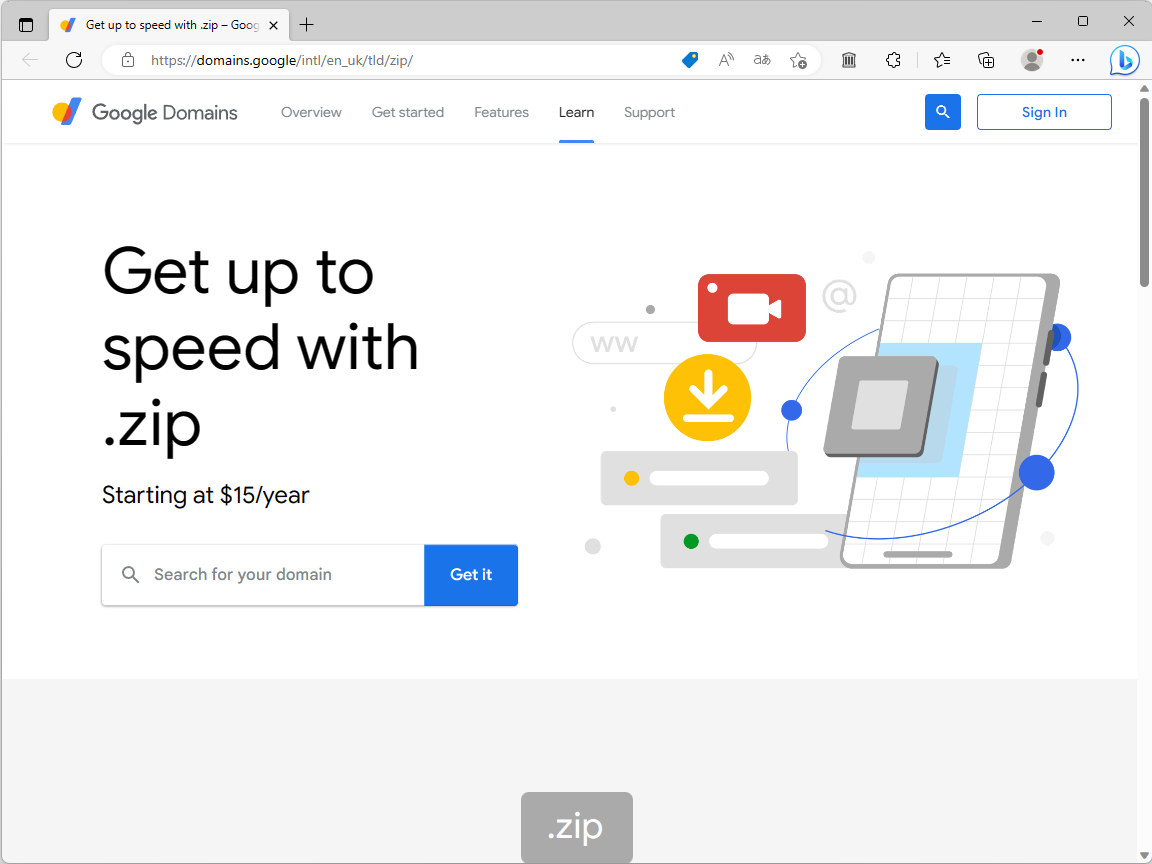This screenshot has height=864, width=1152.
Task: Open the Collections icon
Action: click(x=986, y=60)
